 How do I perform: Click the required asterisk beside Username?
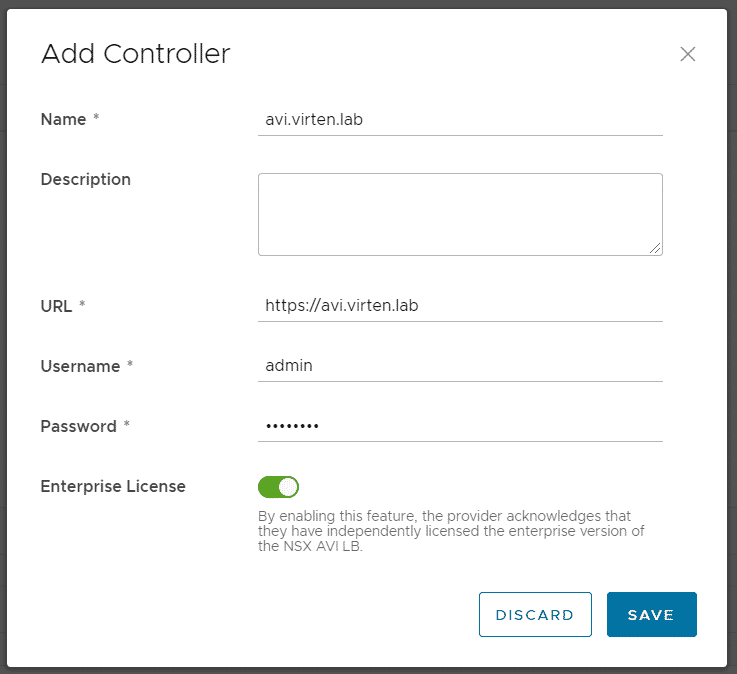(130, 363)
